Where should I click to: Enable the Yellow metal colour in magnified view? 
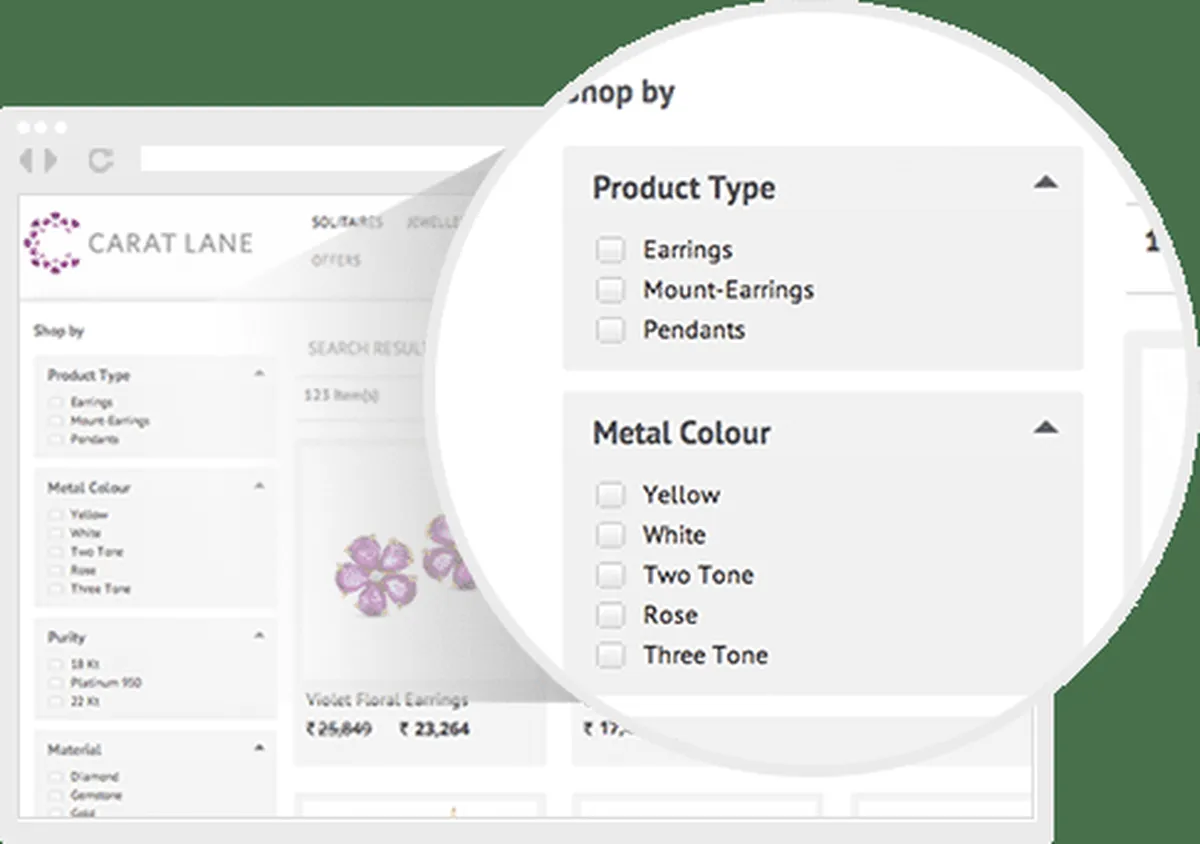click(610, 495)
